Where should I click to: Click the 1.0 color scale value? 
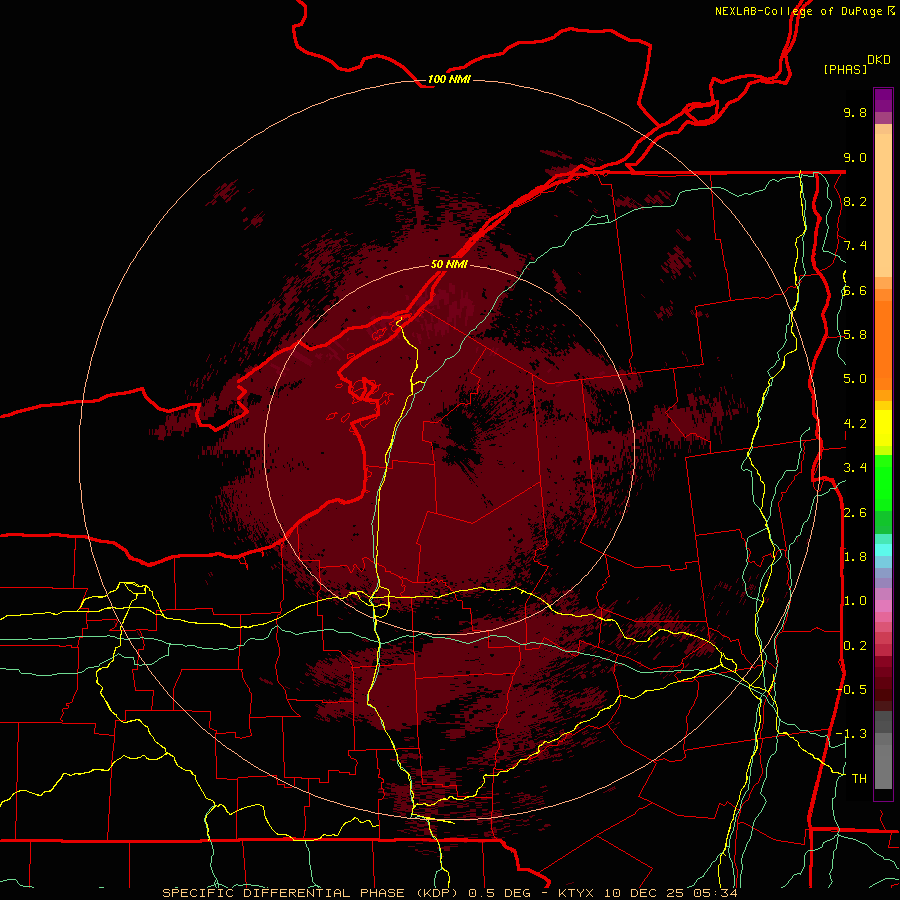point(855,601)
